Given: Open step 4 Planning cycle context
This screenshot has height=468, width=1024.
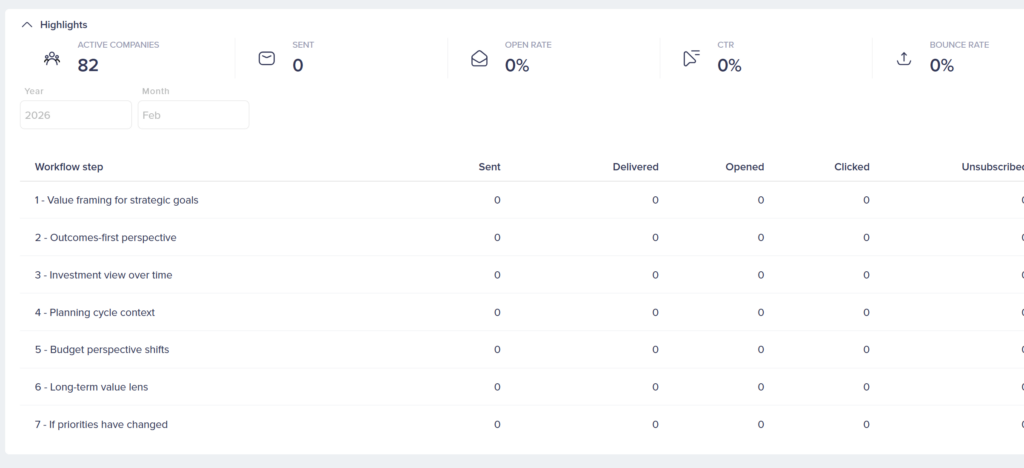Looking at the screenshot, I should 95,313.
